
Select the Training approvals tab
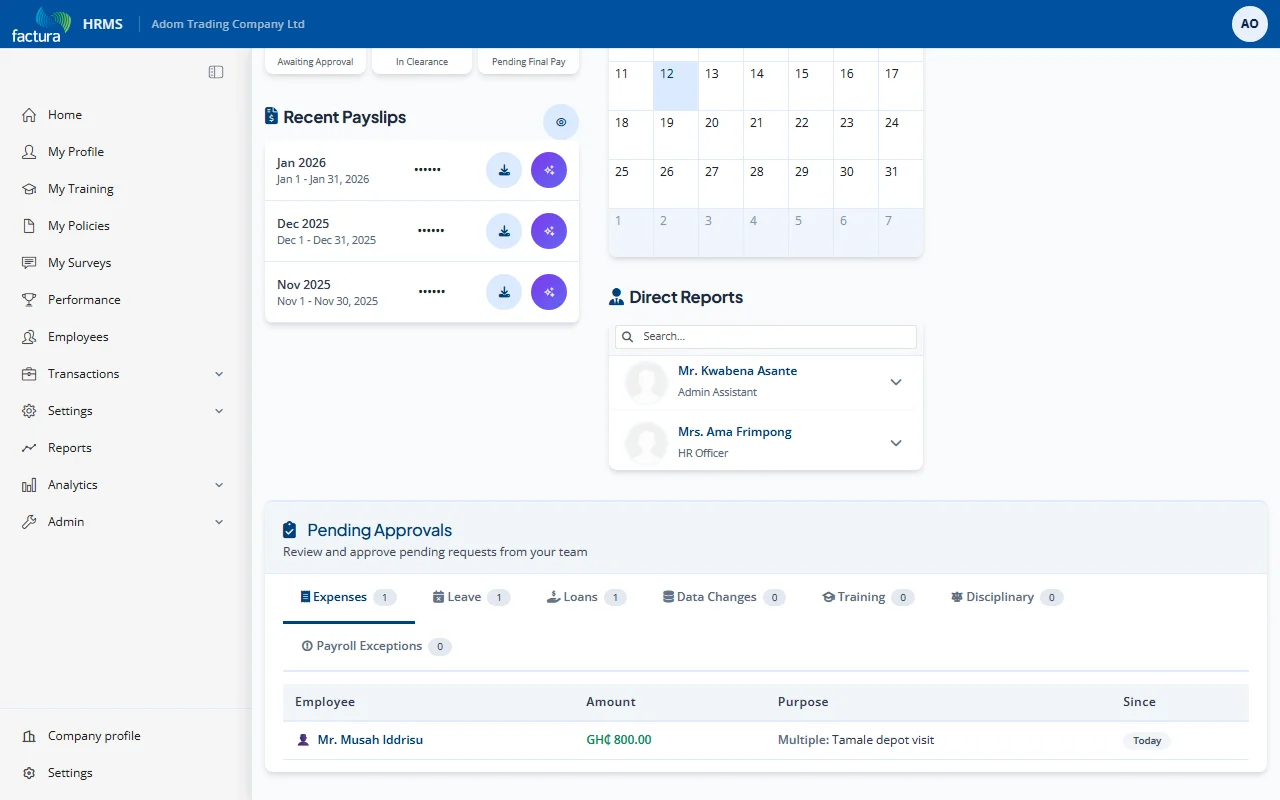click(x=868, y=597)
